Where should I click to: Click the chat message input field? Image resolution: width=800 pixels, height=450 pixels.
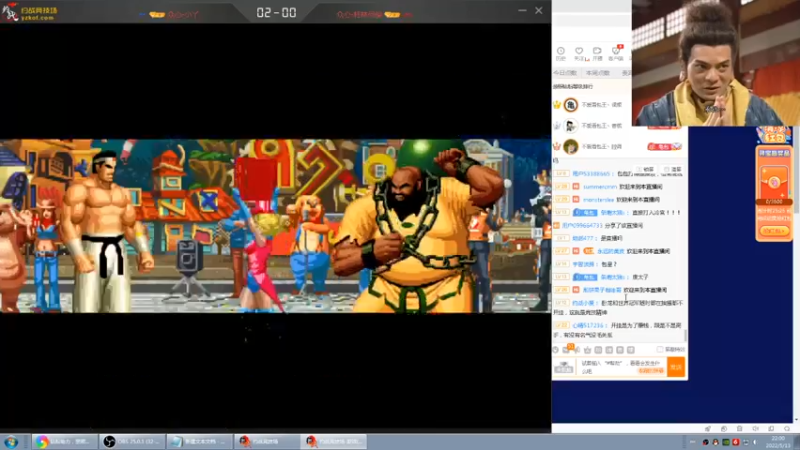coord(621,367)
